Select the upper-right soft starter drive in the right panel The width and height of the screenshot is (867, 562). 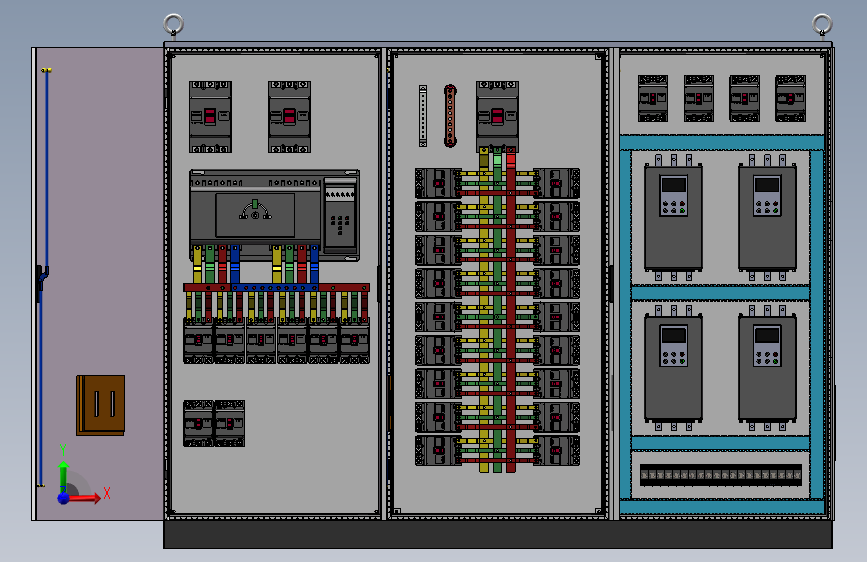pyautogui.click(x=767, y=218)
